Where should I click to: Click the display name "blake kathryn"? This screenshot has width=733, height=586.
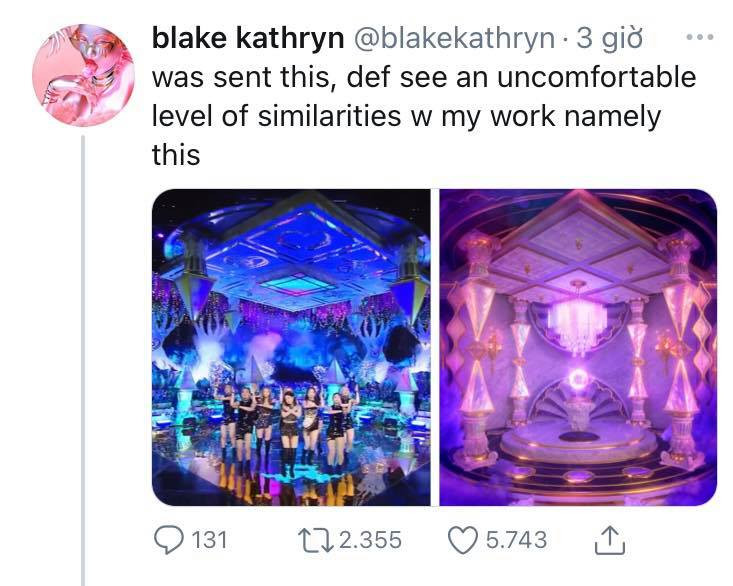pyautogui.click(x=244, y=38)
